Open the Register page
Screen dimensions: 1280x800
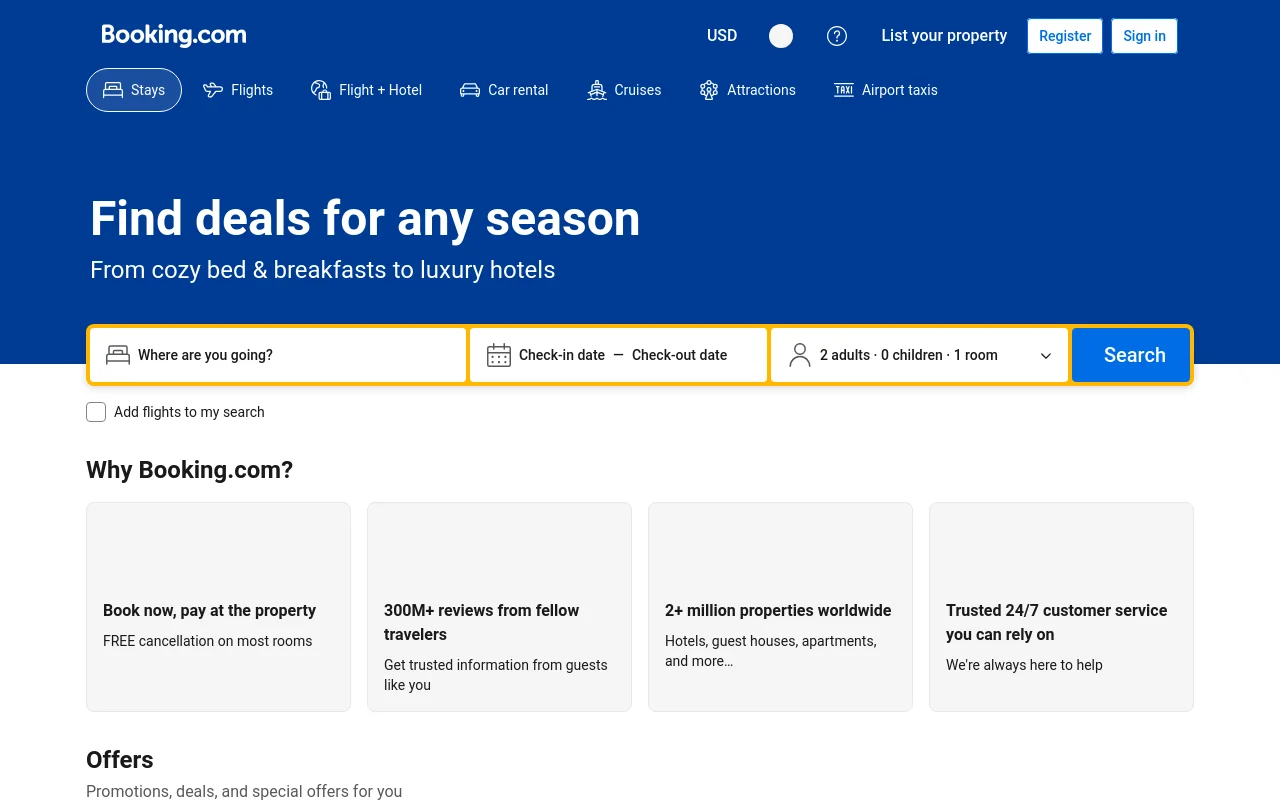[x=1065, y=36]
